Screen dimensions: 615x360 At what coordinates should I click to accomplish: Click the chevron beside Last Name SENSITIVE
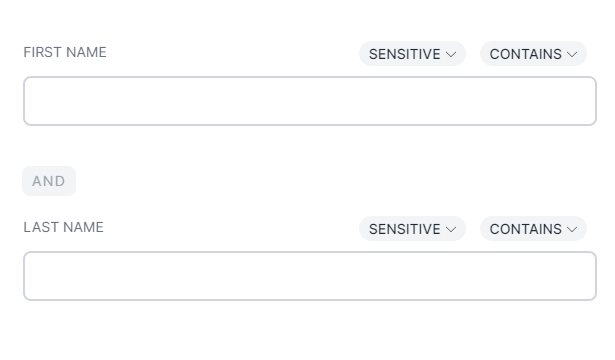451,229
